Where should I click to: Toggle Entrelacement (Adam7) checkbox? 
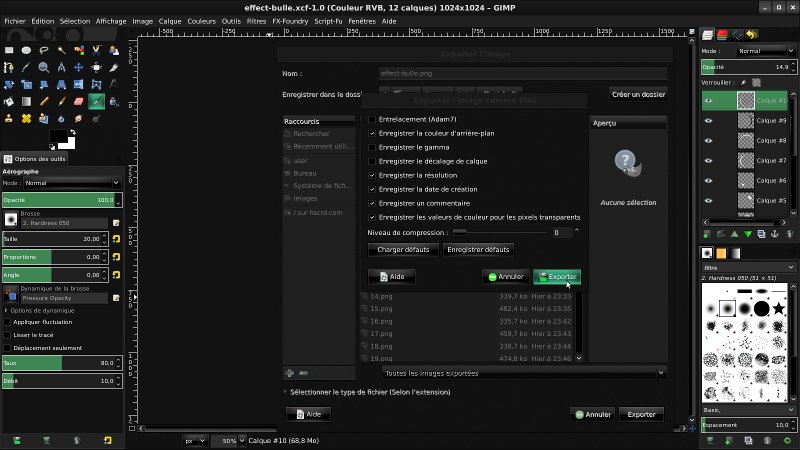(x=372, y=119)
